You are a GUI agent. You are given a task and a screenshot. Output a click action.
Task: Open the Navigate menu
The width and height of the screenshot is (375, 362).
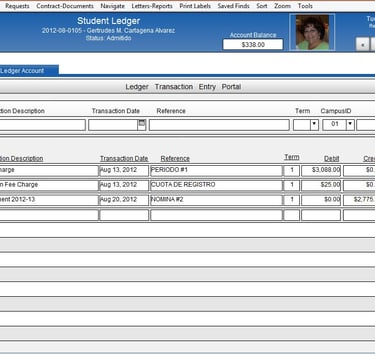pyautogui.click(x=112, y=6)
